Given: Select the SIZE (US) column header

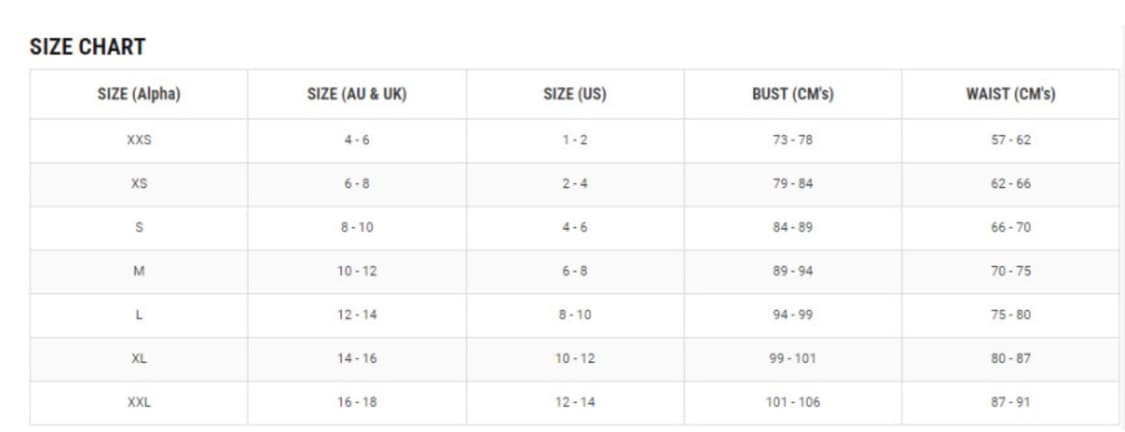Looking at the screenshot, I should (575, 95).
